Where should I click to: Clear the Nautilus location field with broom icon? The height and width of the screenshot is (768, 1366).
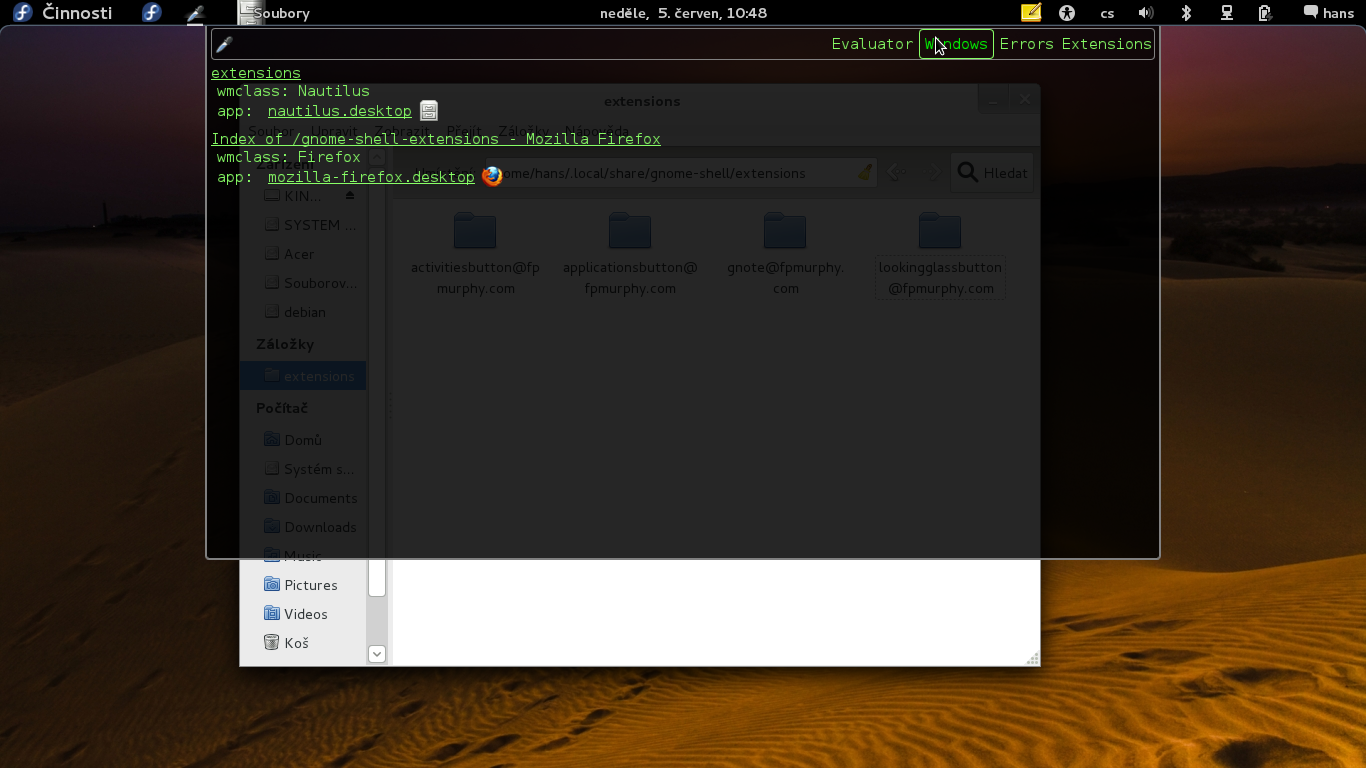click(x=865, y=173)
